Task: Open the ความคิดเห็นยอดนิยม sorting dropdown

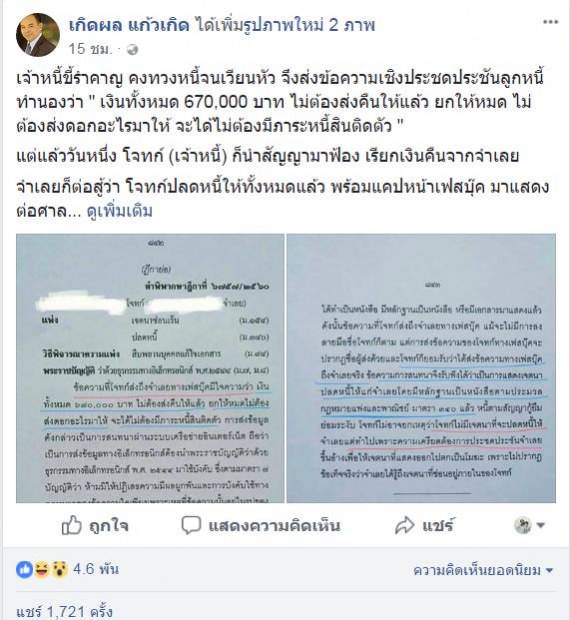Action: tap(483, 570)
